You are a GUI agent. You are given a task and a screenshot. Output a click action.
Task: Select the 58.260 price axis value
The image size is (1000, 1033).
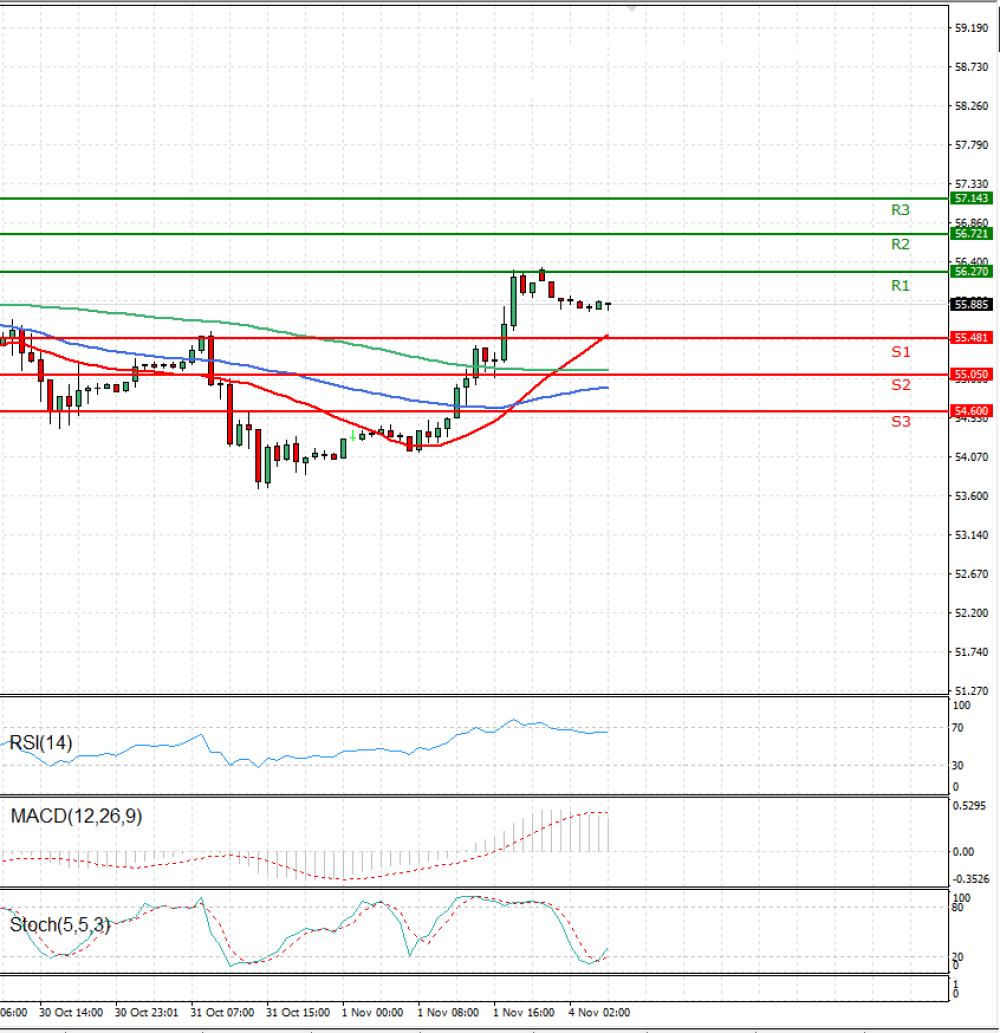point(972,106)
